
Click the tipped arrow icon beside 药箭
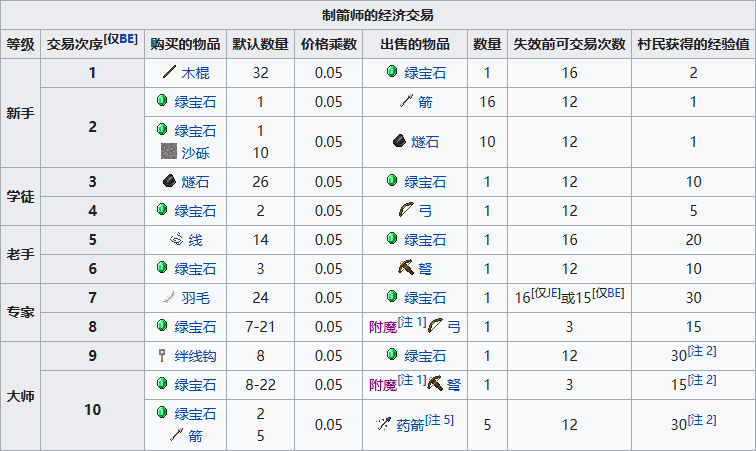click(x=382, y=424)
